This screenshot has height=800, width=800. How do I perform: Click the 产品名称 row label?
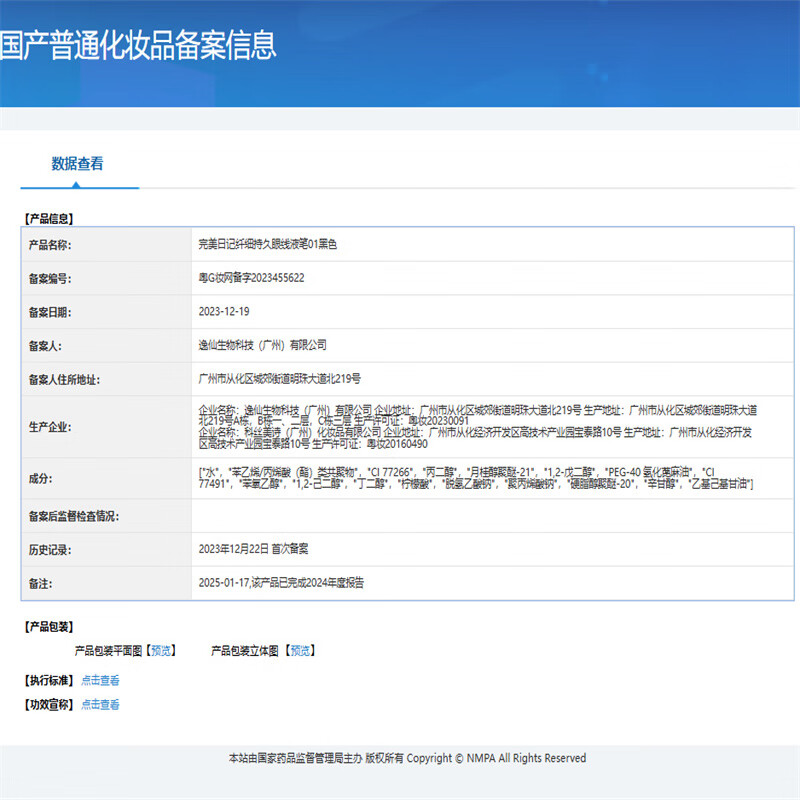[50, 244]
